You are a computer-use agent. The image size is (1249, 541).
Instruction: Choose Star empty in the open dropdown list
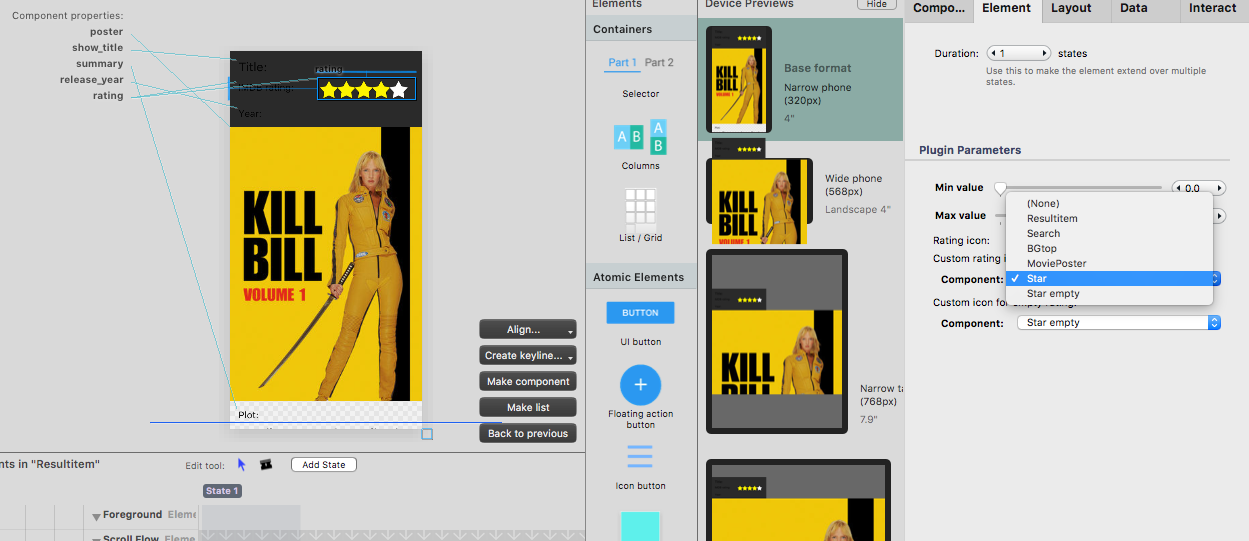pyautogui.click(x=1109, y=293)
